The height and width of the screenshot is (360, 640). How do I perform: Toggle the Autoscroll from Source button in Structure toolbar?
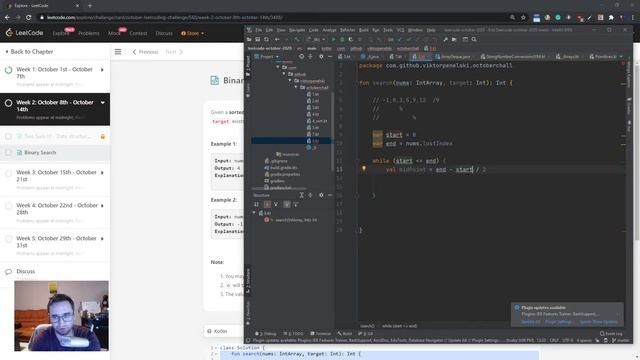tap(296, 204)
